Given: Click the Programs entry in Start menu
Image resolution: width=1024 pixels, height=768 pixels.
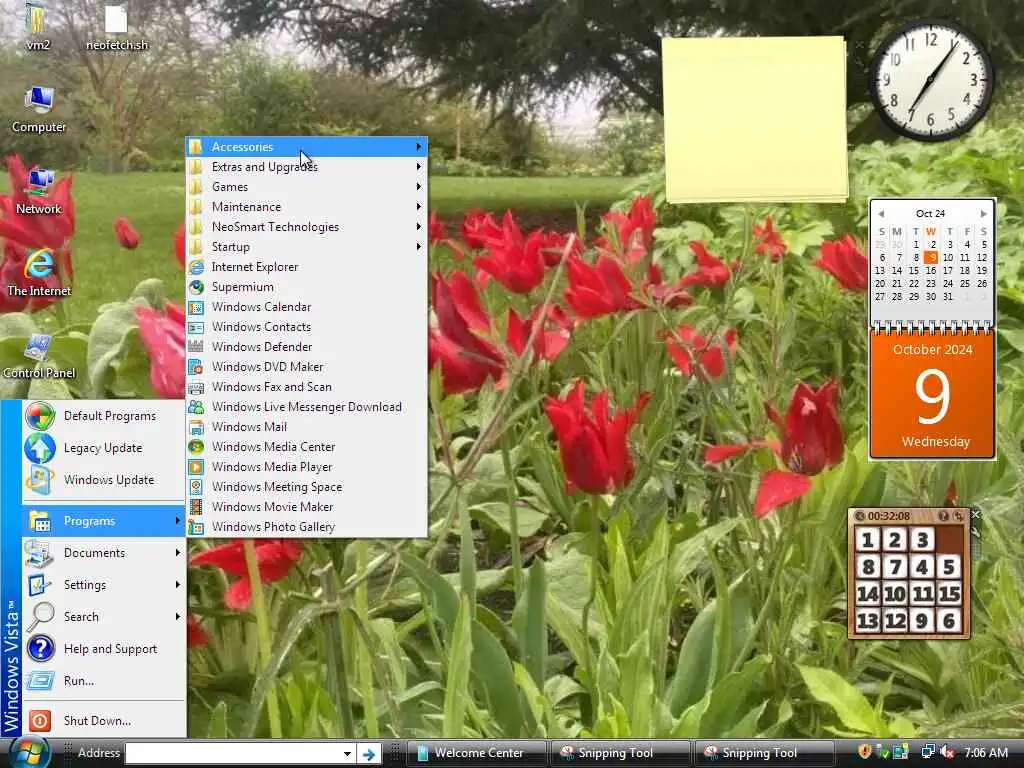Looking at the screenshot, I should [x=104, y=521].
